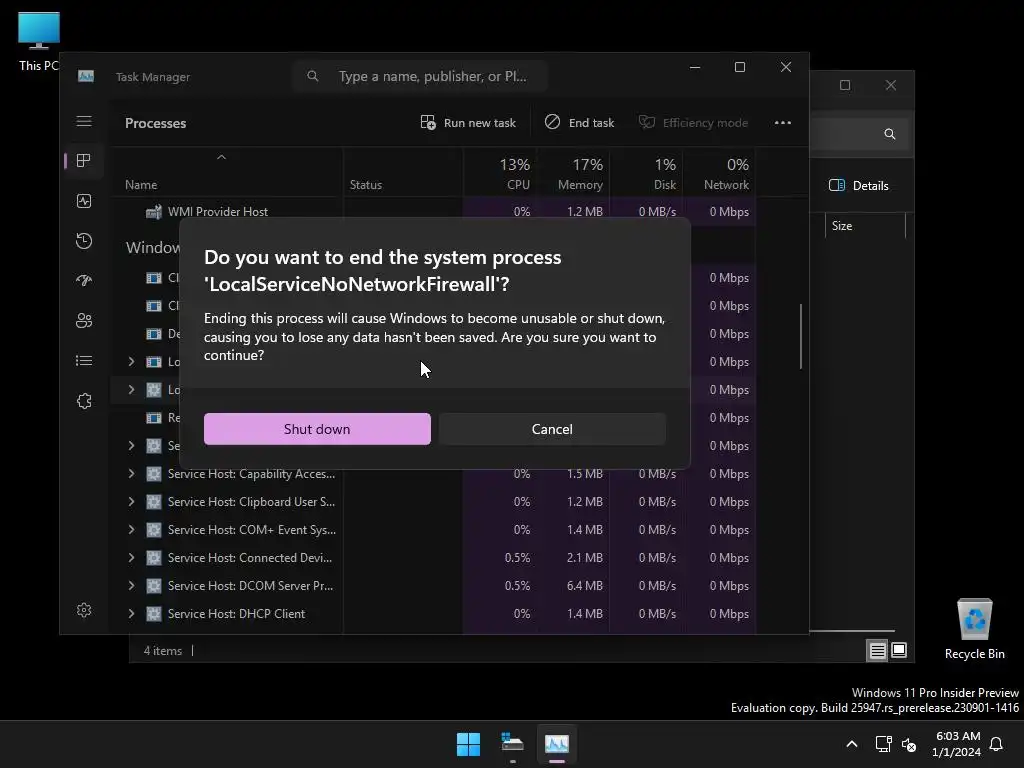This screenshot has height=768, width=1024.
Task: Click network status tray icon
Action: click(x=883, y=744)
